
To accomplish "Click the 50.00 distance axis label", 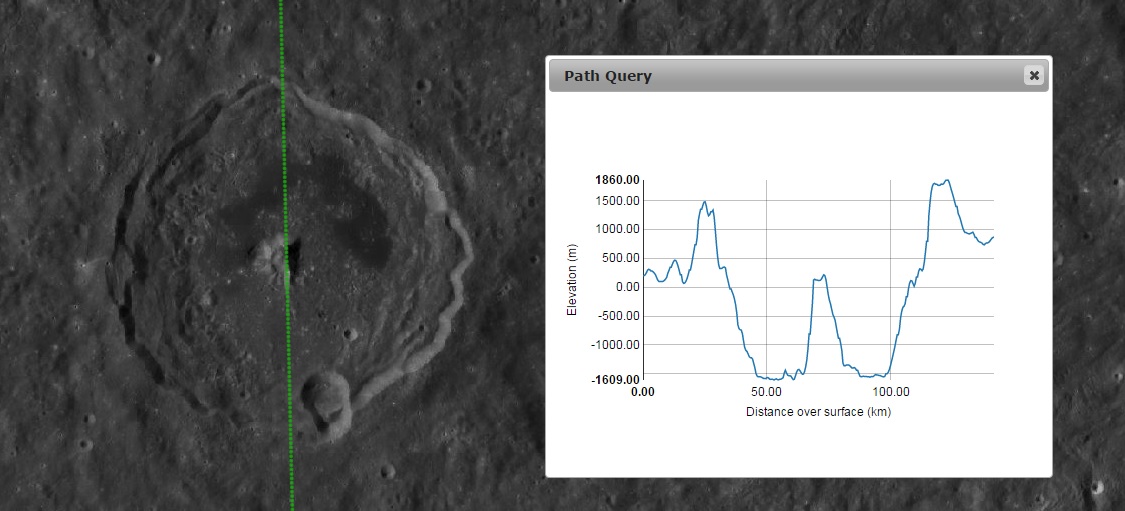I will [x=766, y=392].
